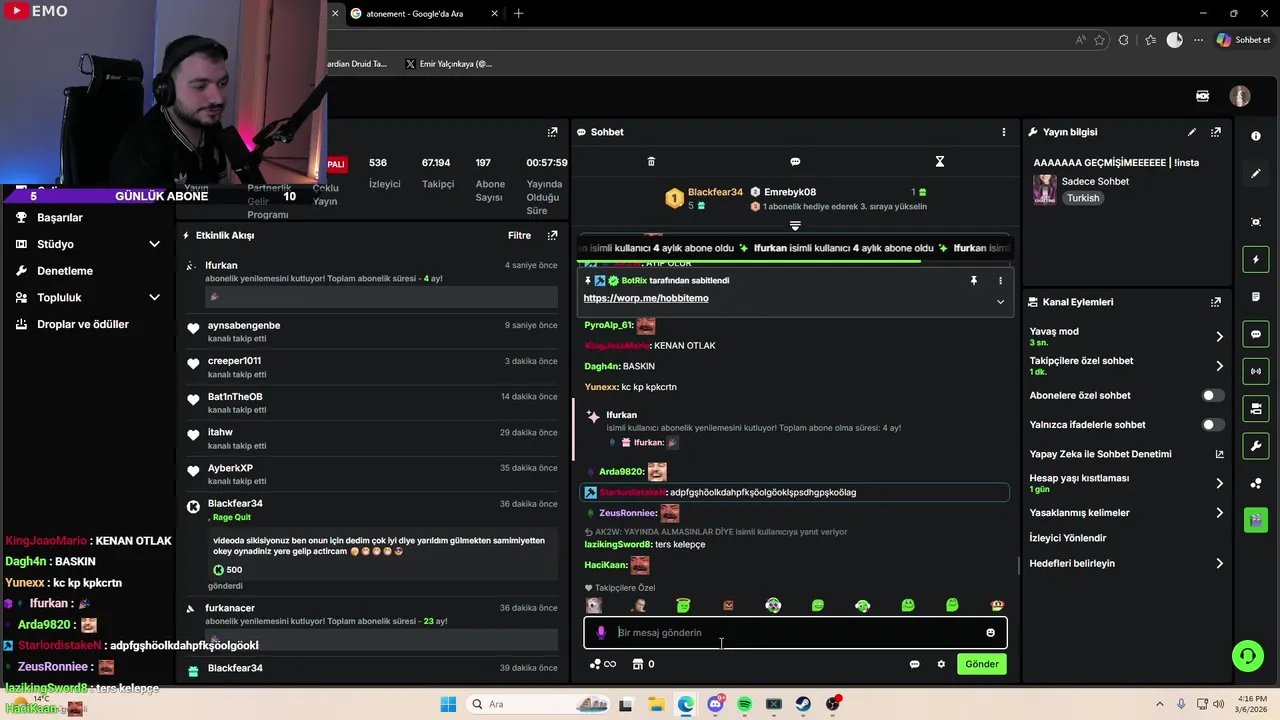Click the lightning bolt icon in right sidebar
The height and width of the screenshot is (720, 1280).
pyautogui.click(x=1256, y=260)
